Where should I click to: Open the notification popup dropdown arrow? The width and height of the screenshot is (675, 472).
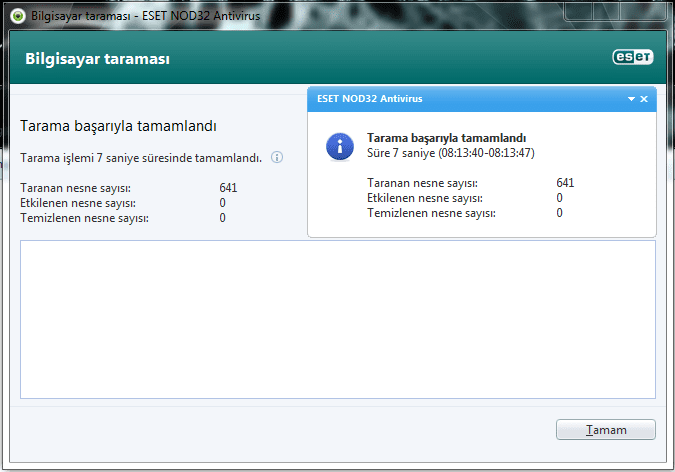point(631,99)
